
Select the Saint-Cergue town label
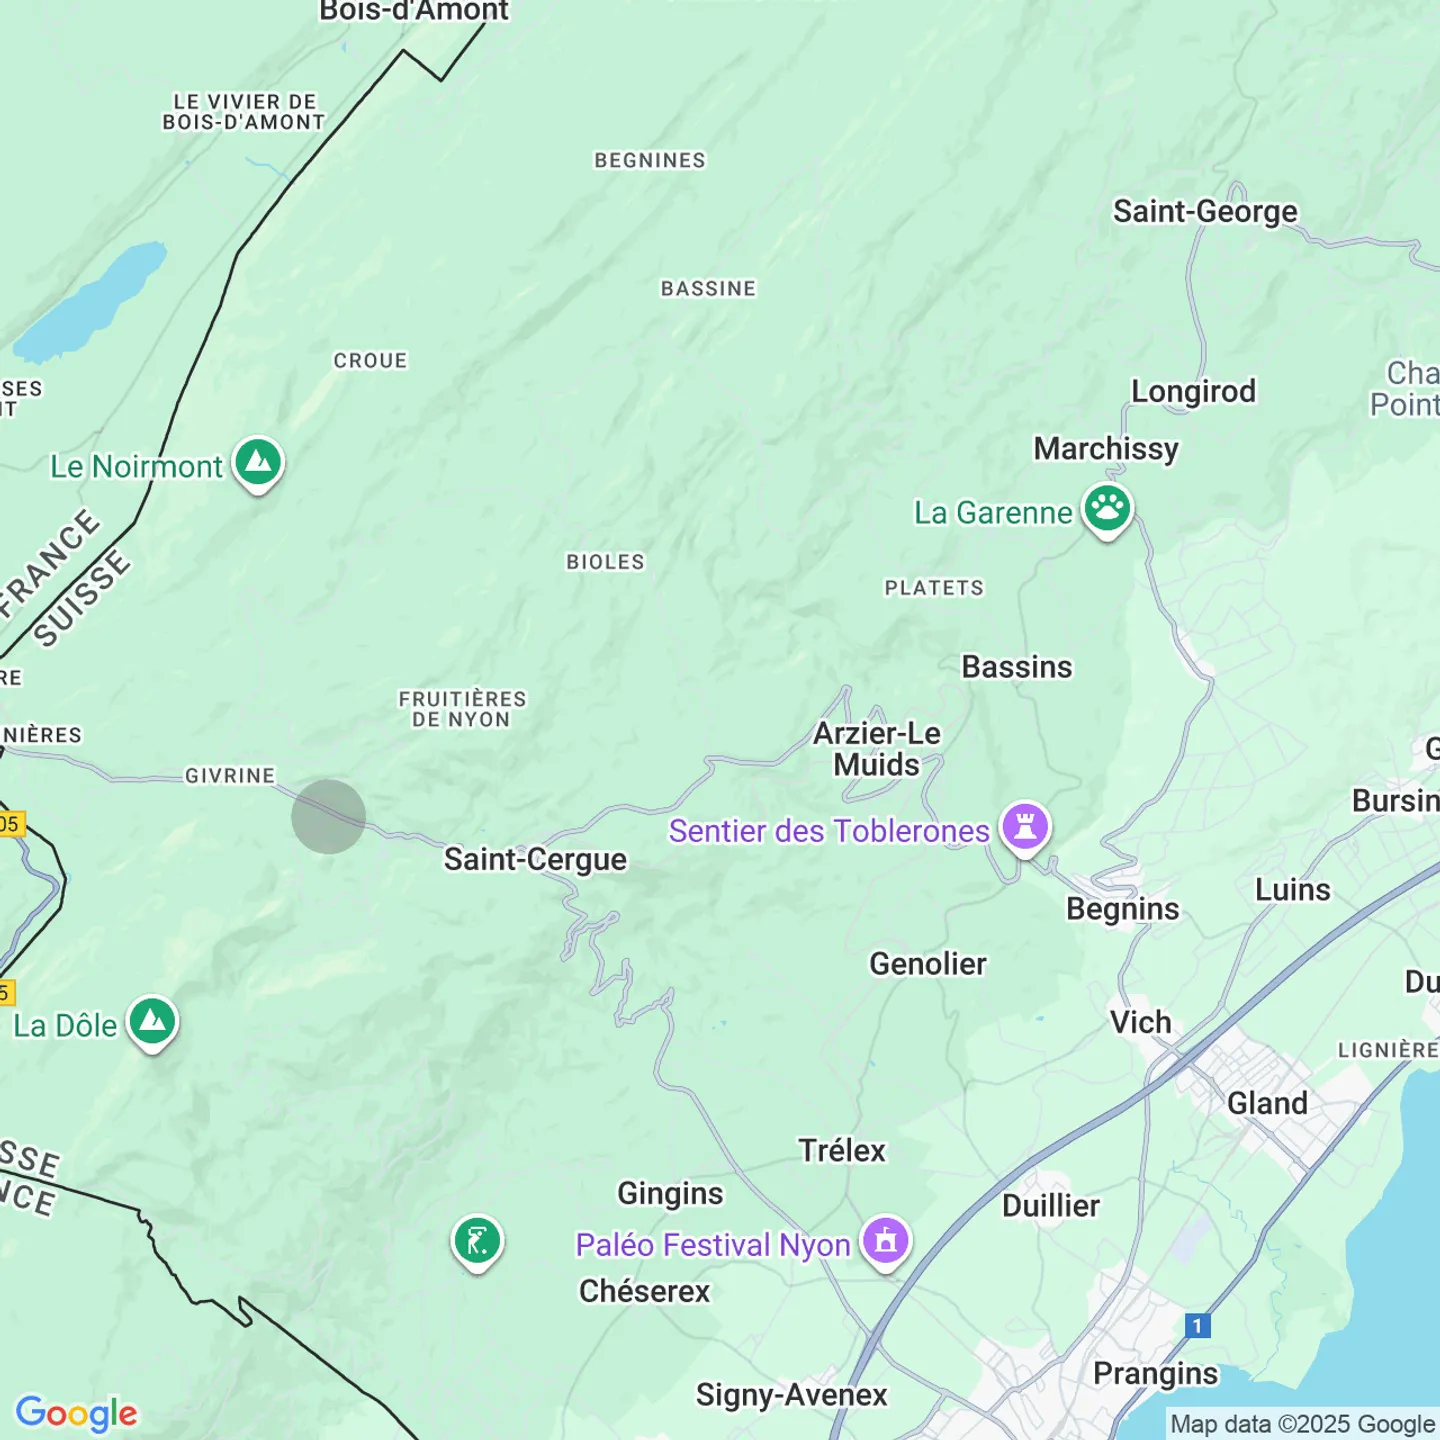(x=535, y=859)
